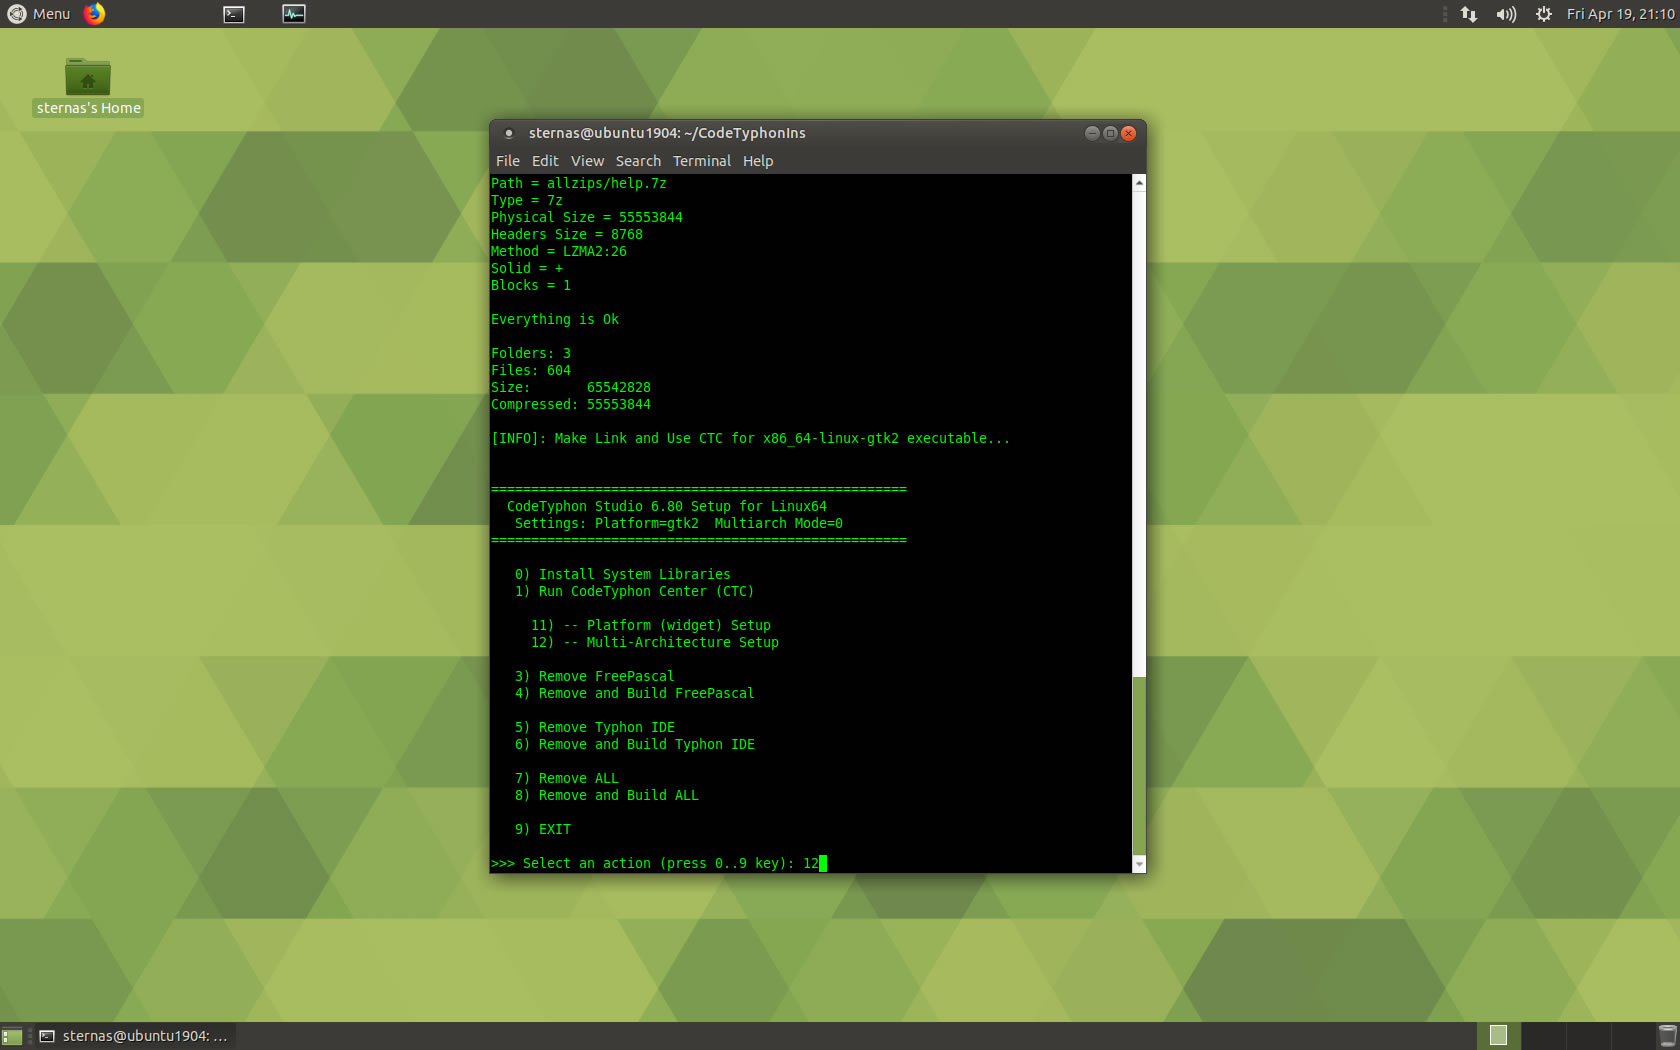Open the Firefox browser launcher

tap(94, 14)
